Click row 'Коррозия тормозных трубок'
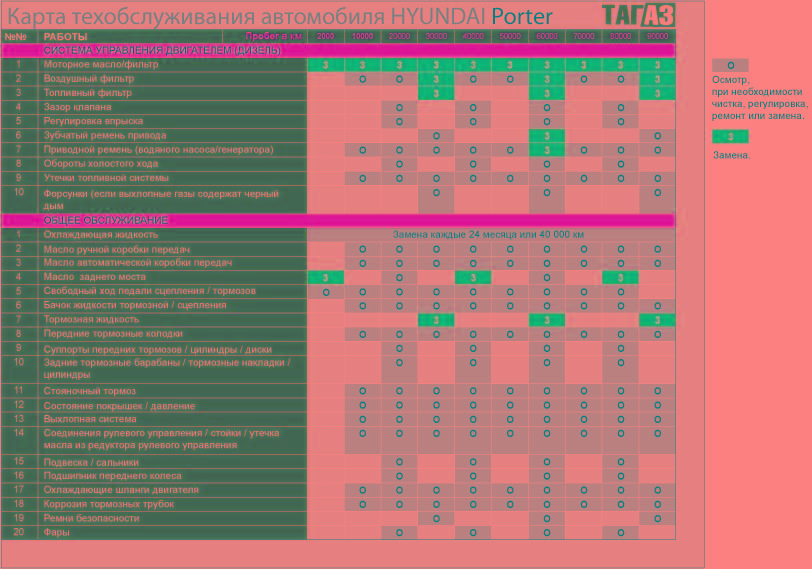The image size is (812, 569). pyautogui.click(x=339, y=504)
